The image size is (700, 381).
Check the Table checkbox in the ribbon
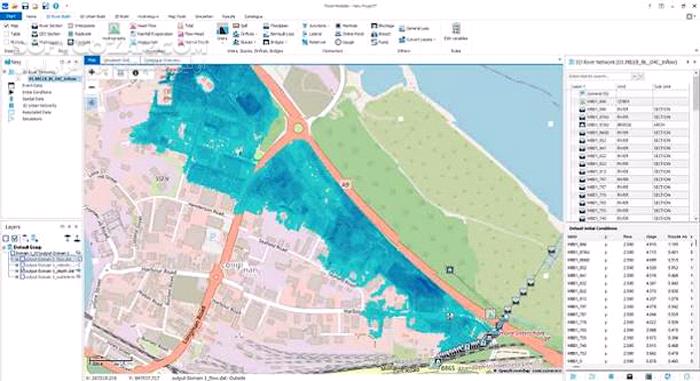pyautogui.click(x=6, y=34)
